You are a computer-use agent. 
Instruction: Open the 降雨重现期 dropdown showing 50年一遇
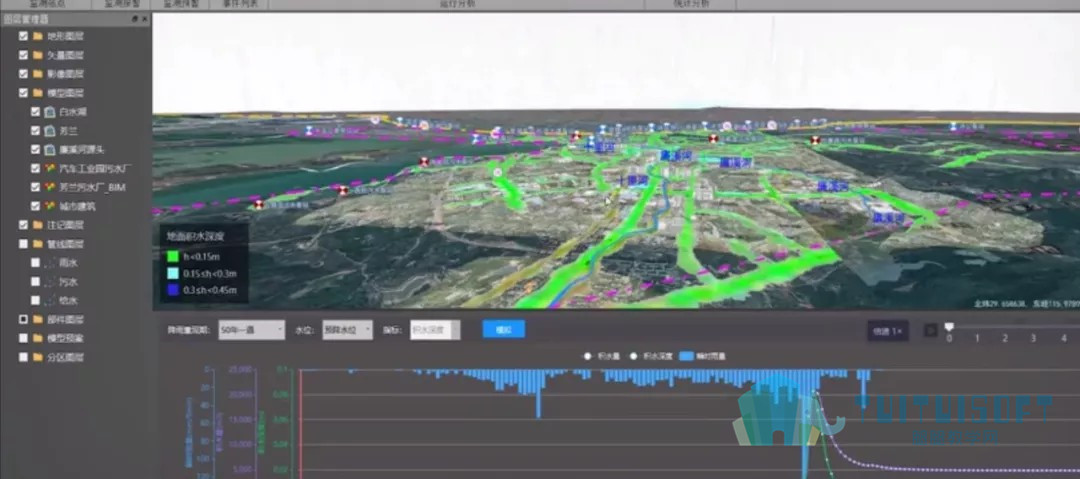251,330
